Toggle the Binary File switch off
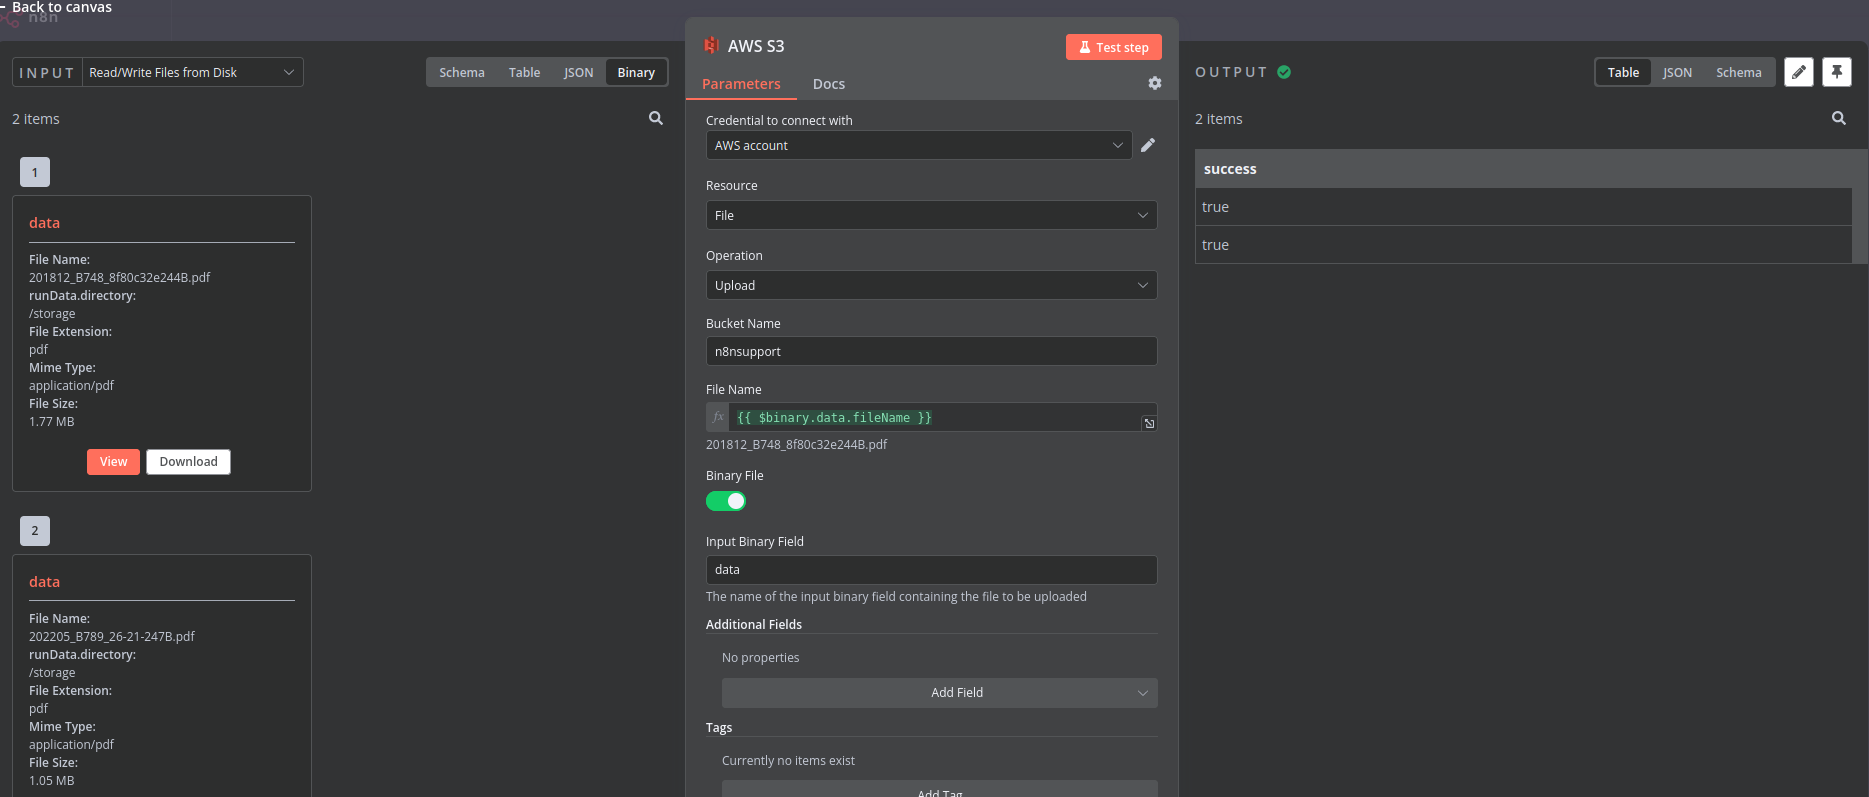1869x797 pixels. tap(726, 501)
